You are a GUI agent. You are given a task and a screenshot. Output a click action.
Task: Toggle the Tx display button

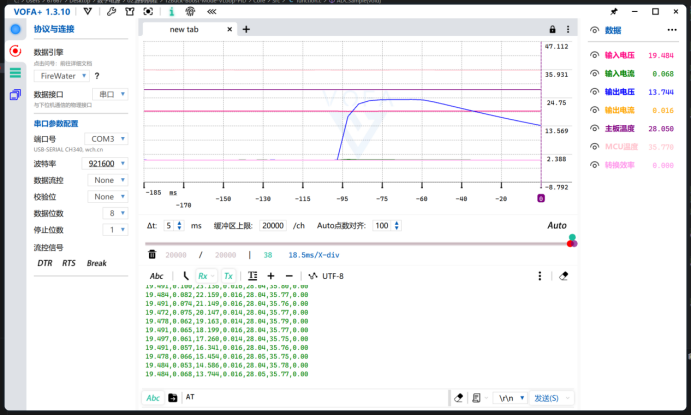[228, 276]
